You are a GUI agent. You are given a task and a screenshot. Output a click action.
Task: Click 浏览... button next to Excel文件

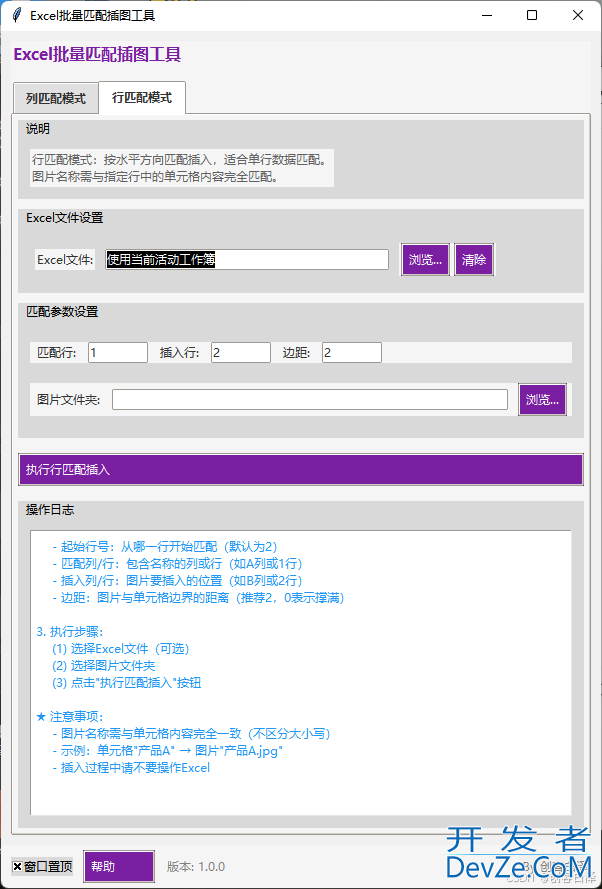click(425, 260)
